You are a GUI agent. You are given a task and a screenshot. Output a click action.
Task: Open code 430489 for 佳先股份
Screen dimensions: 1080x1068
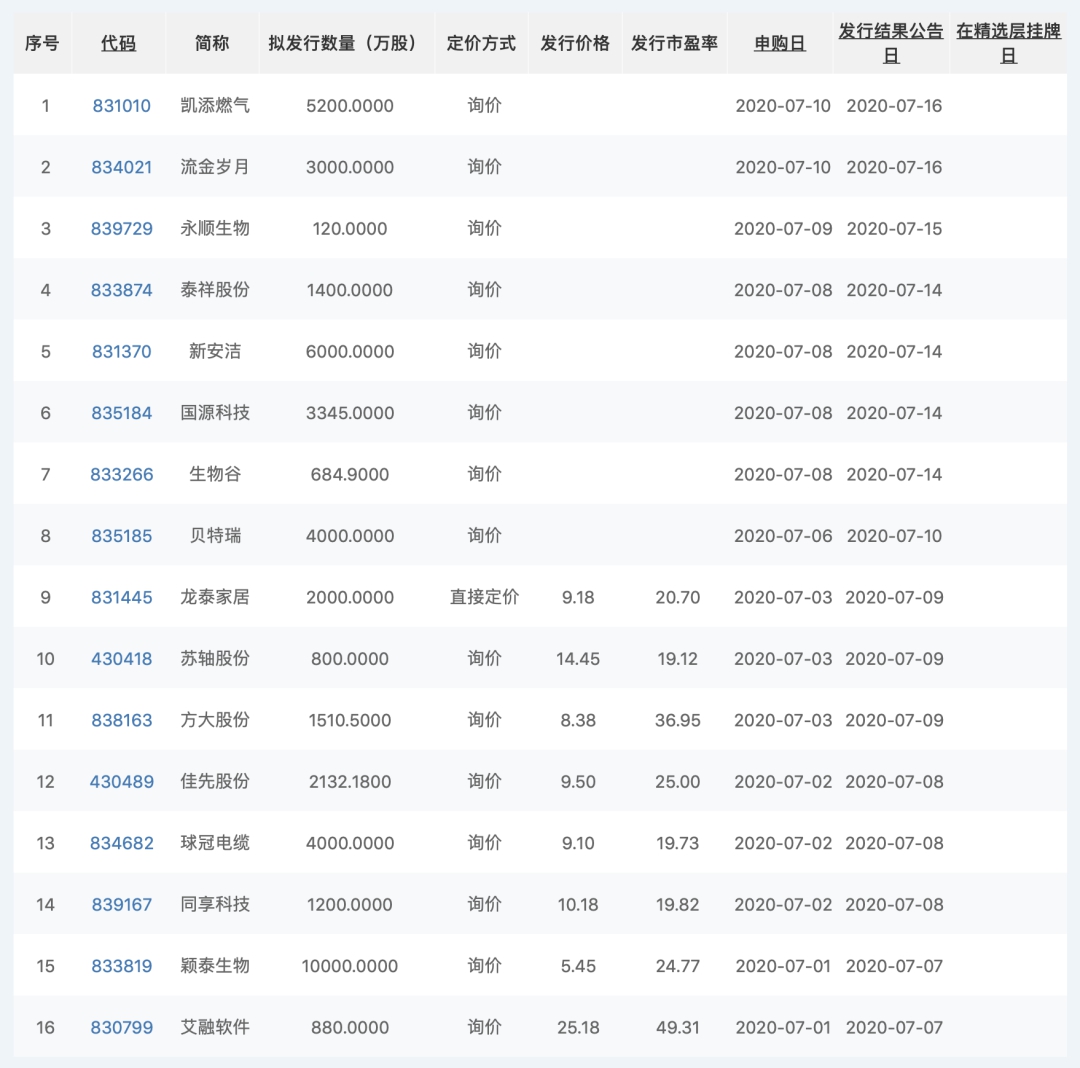click(x=122, y=782)
